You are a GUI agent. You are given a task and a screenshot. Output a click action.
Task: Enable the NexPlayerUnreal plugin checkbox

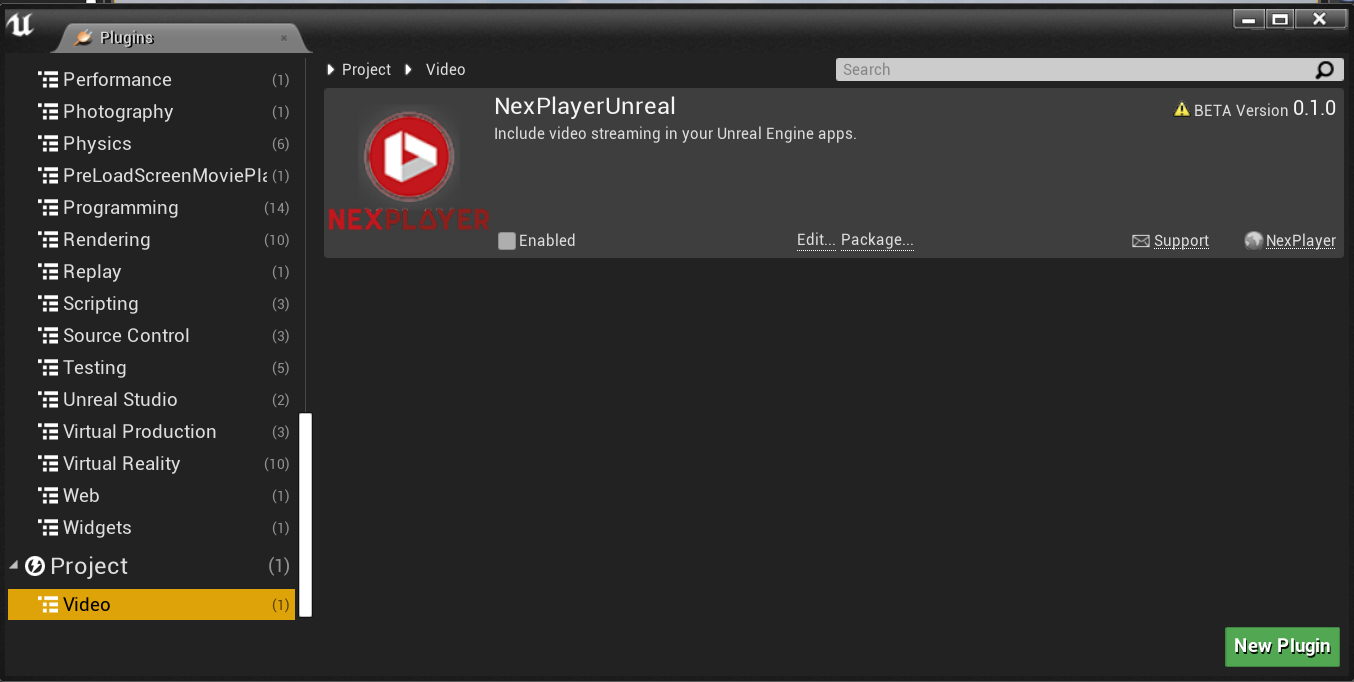point(507,241)
